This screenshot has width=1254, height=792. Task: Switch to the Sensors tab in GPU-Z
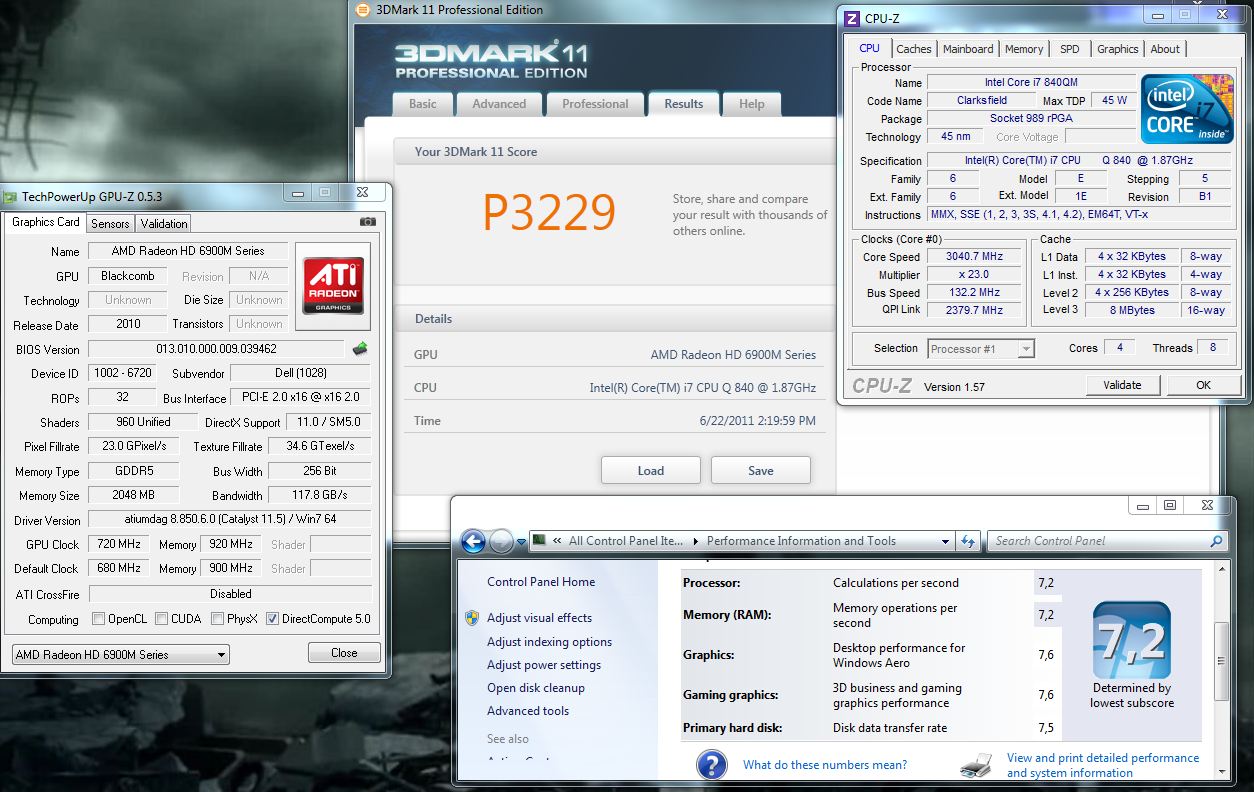(x=110, y=224)
